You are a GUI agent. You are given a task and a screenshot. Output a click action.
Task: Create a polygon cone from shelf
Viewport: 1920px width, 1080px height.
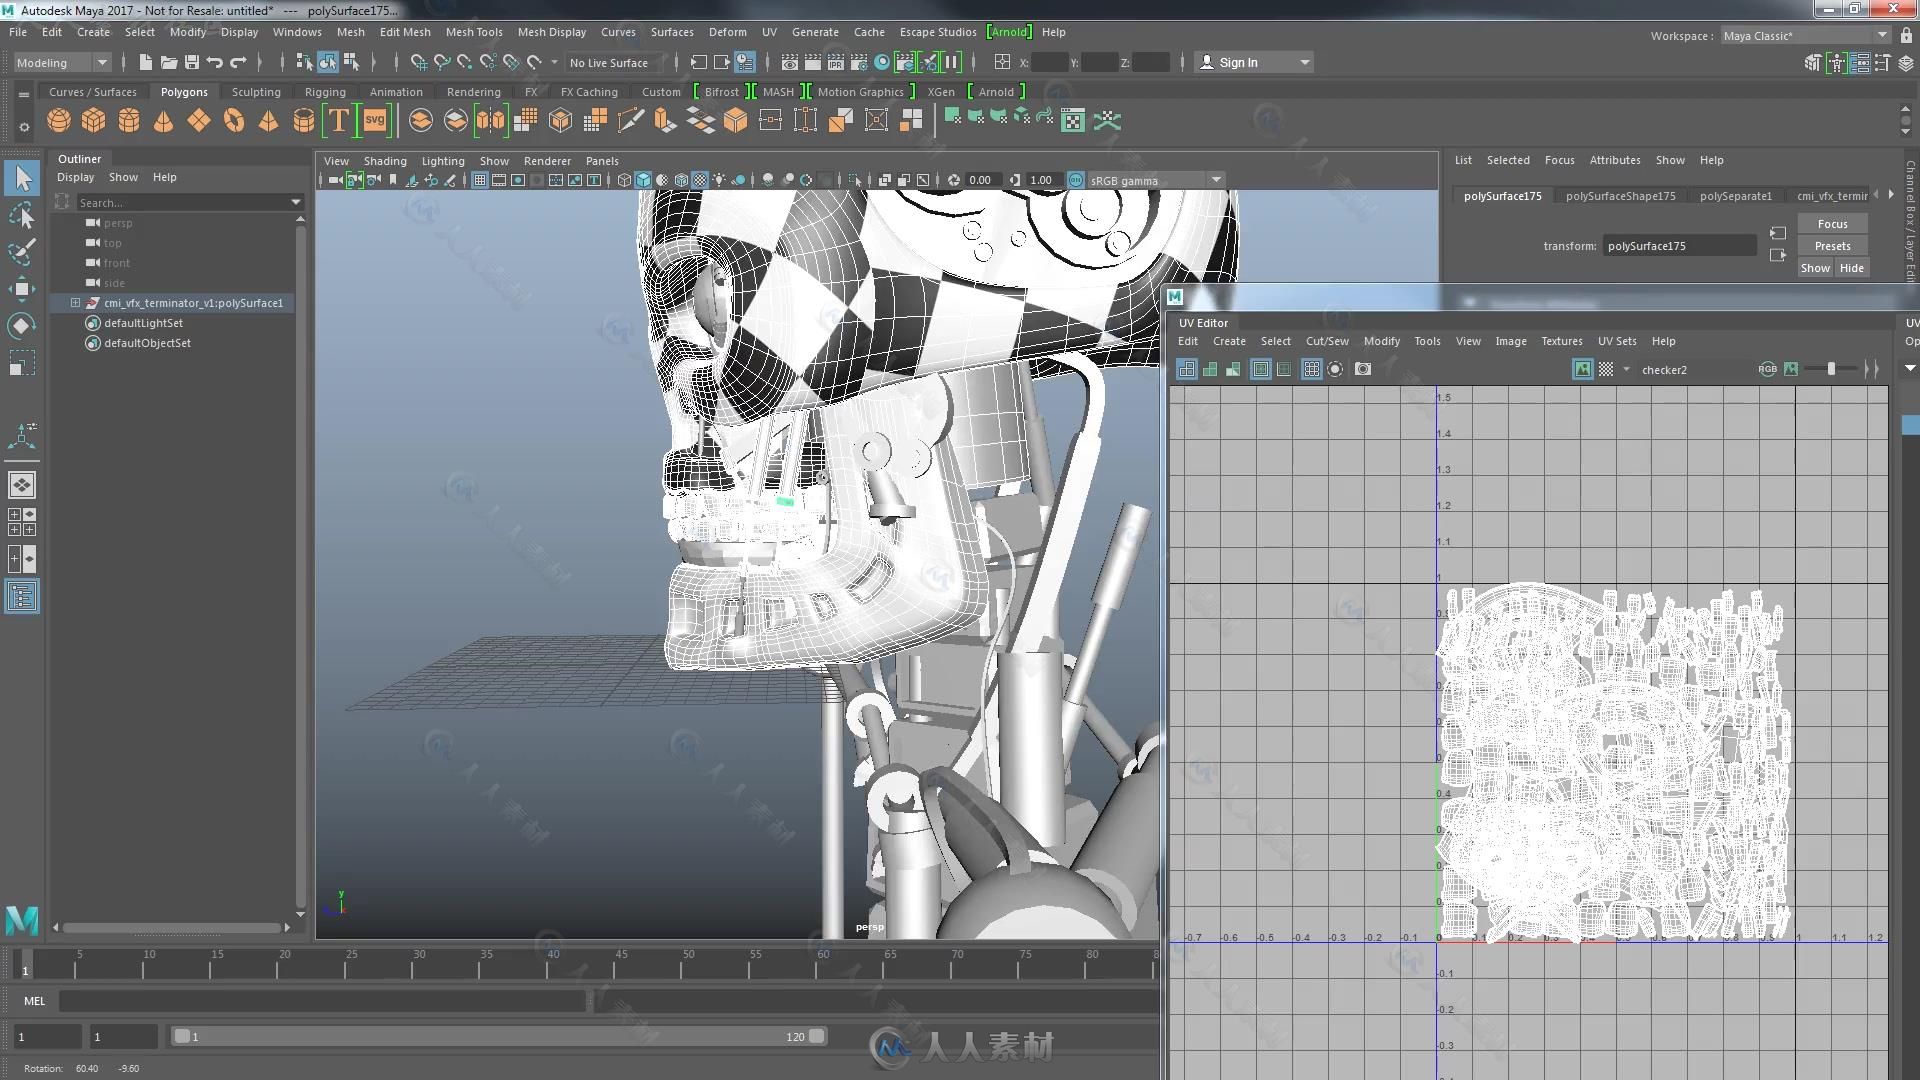[x=163, y=121]
